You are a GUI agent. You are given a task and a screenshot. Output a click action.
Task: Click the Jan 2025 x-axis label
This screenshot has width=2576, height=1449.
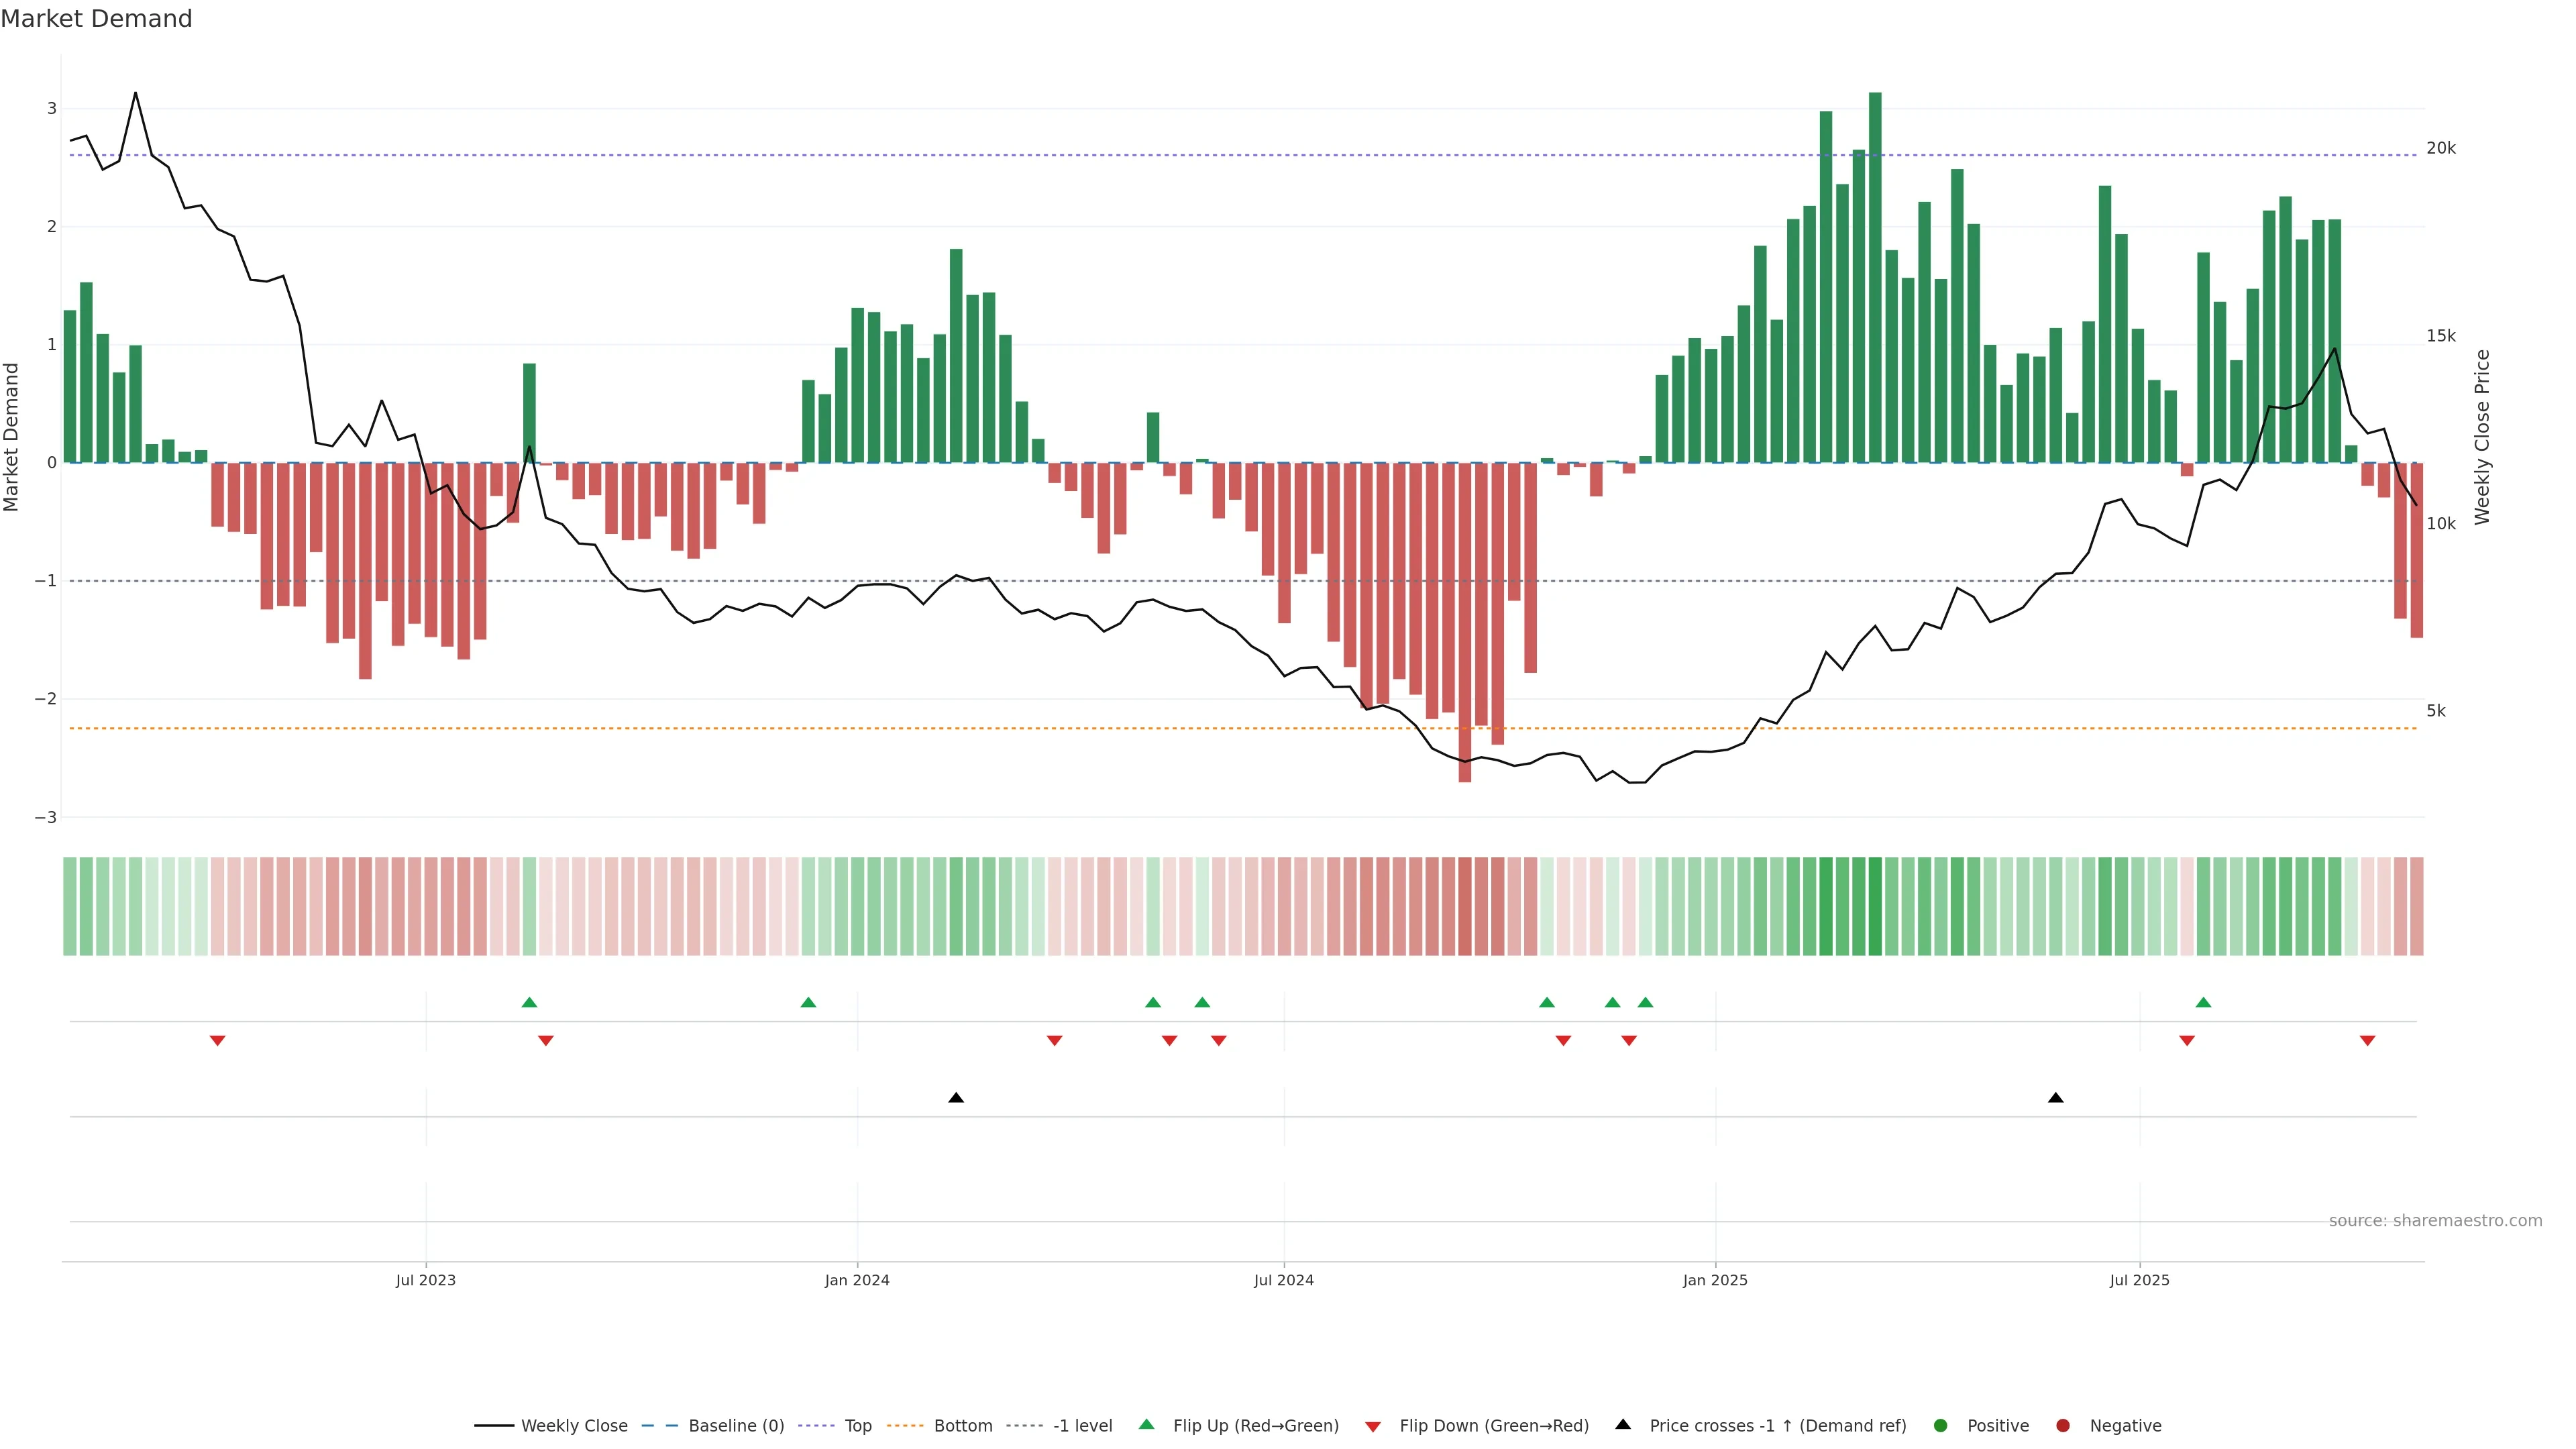[1715, 1280]
